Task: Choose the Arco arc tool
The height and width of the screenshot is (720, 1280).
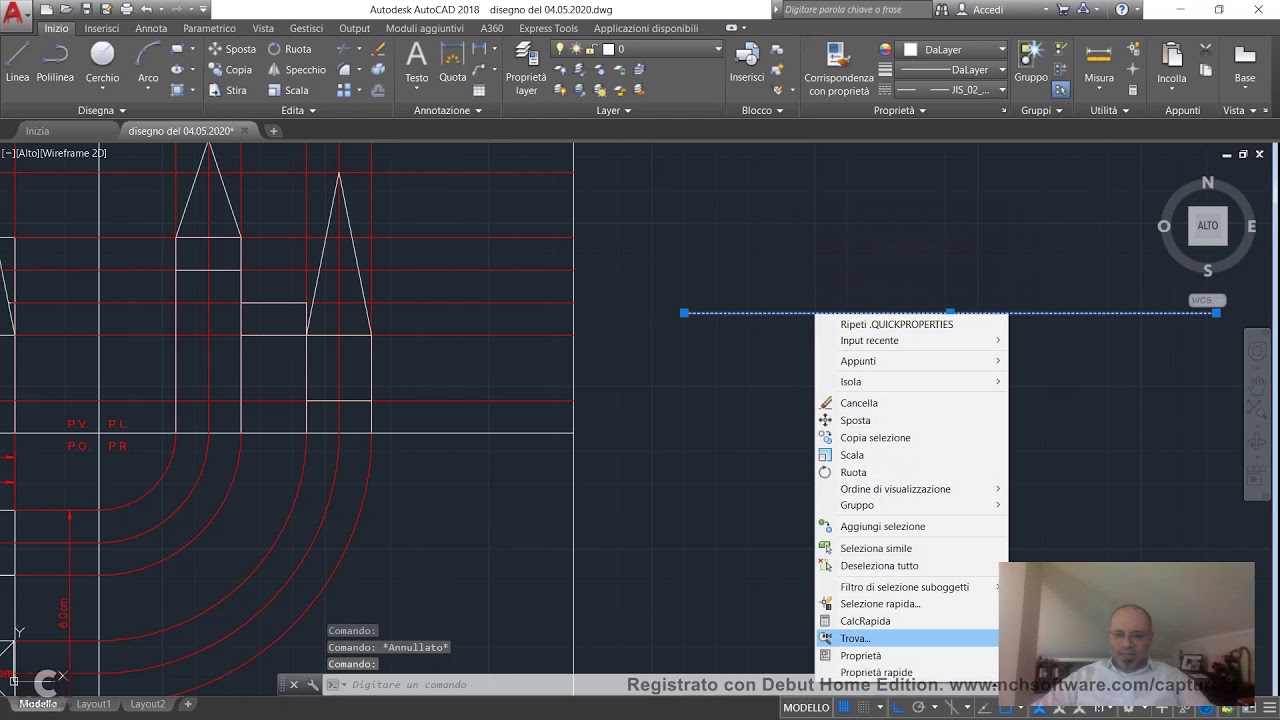Action: click(148, 62)
